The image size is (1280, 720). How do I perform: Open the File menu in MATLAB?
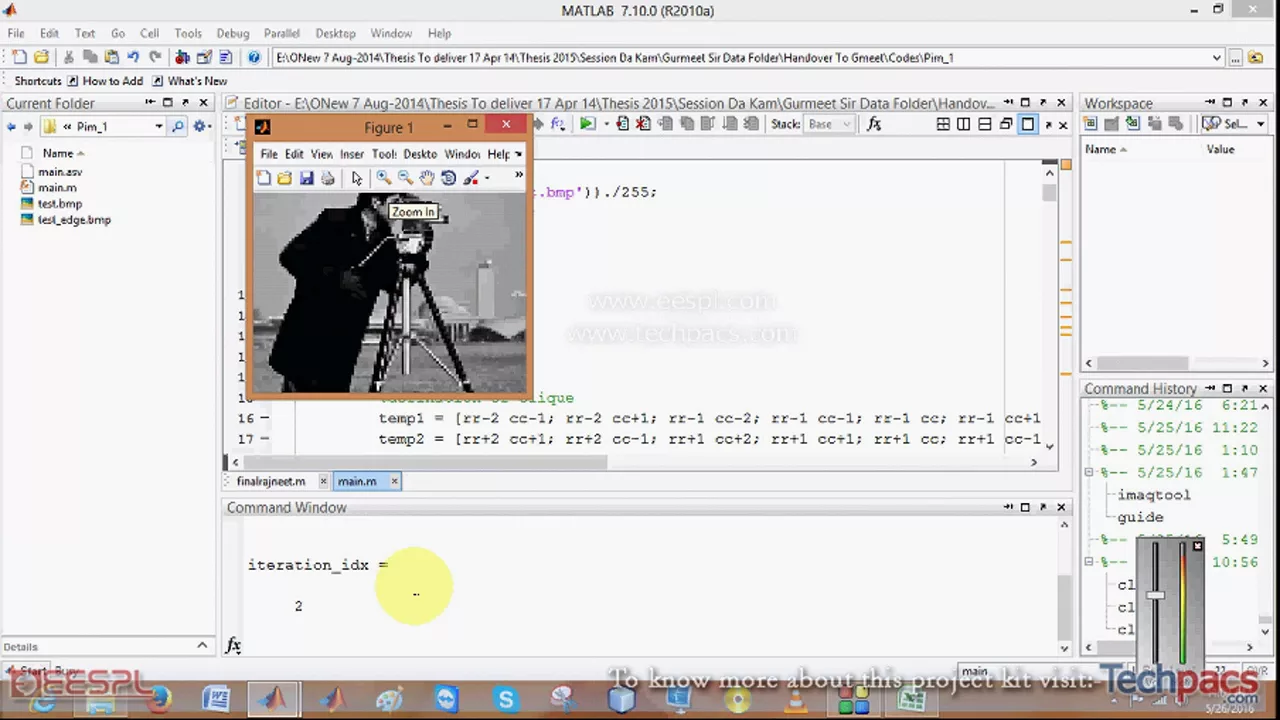tap(16, 33)
